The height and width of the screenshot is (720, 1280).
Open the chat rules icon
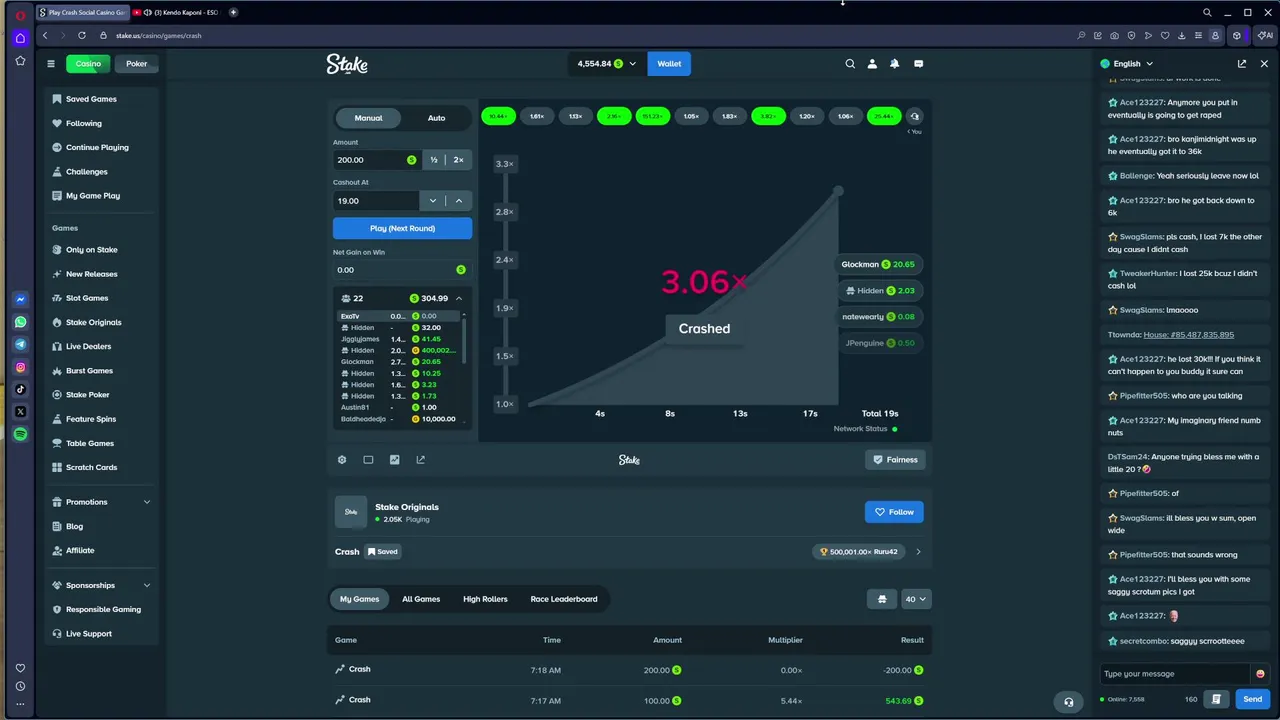1216,699
